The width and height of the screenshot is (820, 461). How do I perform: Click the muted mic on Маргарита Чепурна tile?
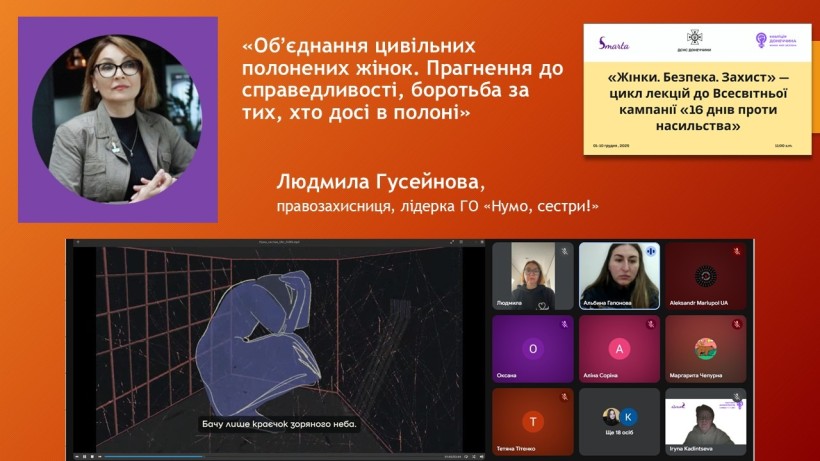(x=737, y=324)
